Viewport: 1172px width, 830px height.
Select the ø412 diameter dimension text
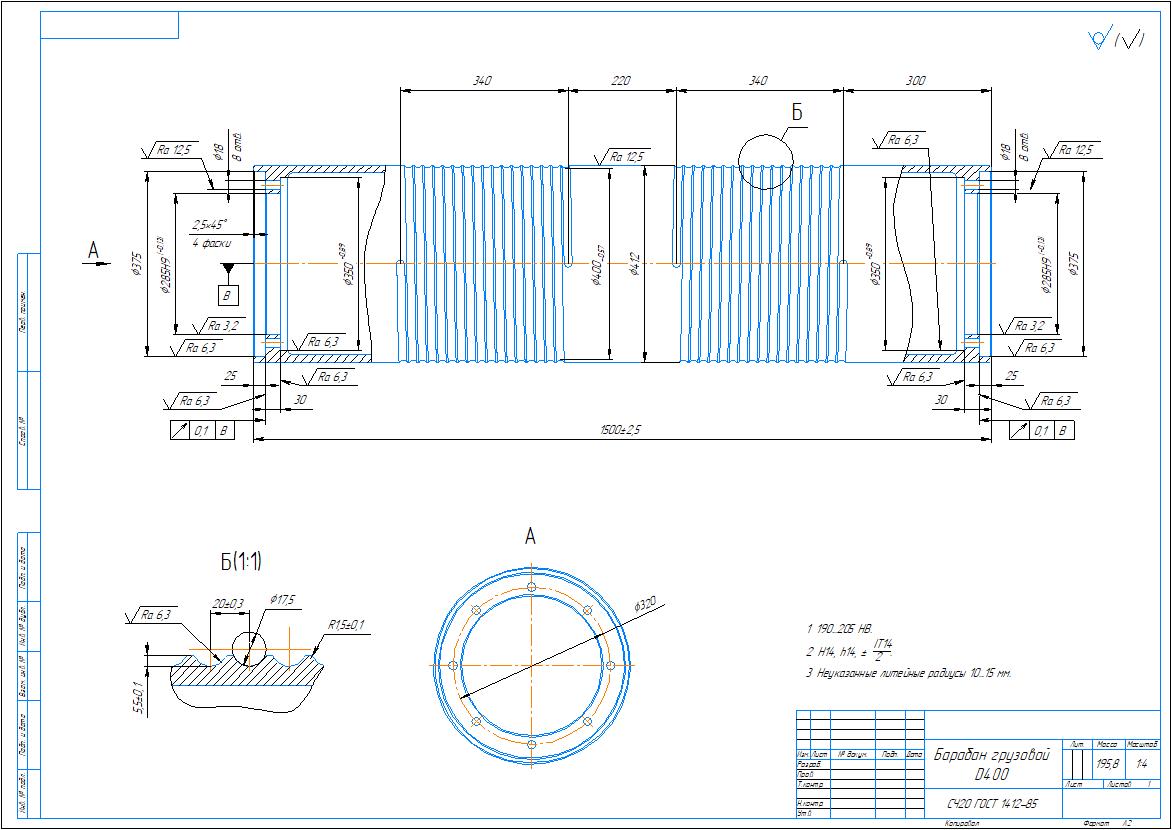point(635,264)
